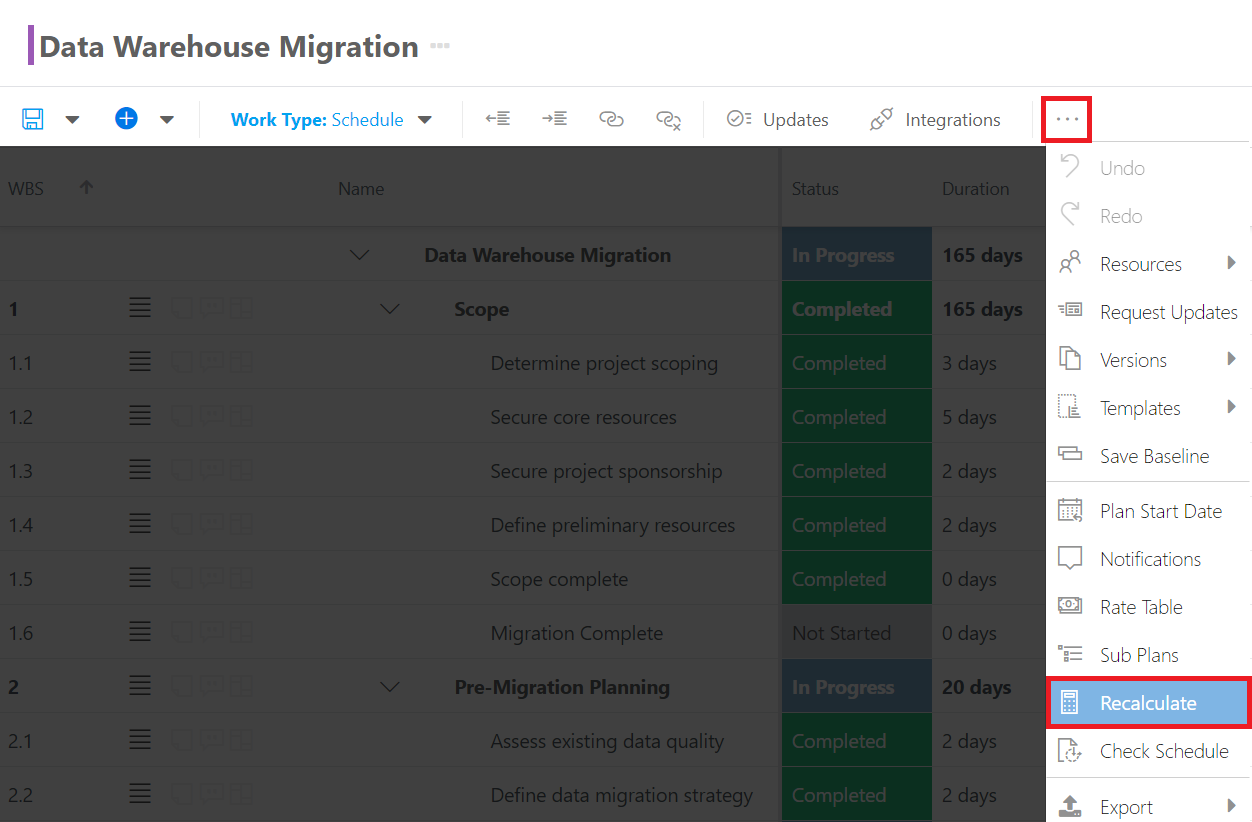Image resolution: width=1252 pixels, height=822 pixels.
Task: Click row menu icon for WBS 1.3
Action: [x=140, y=470]
